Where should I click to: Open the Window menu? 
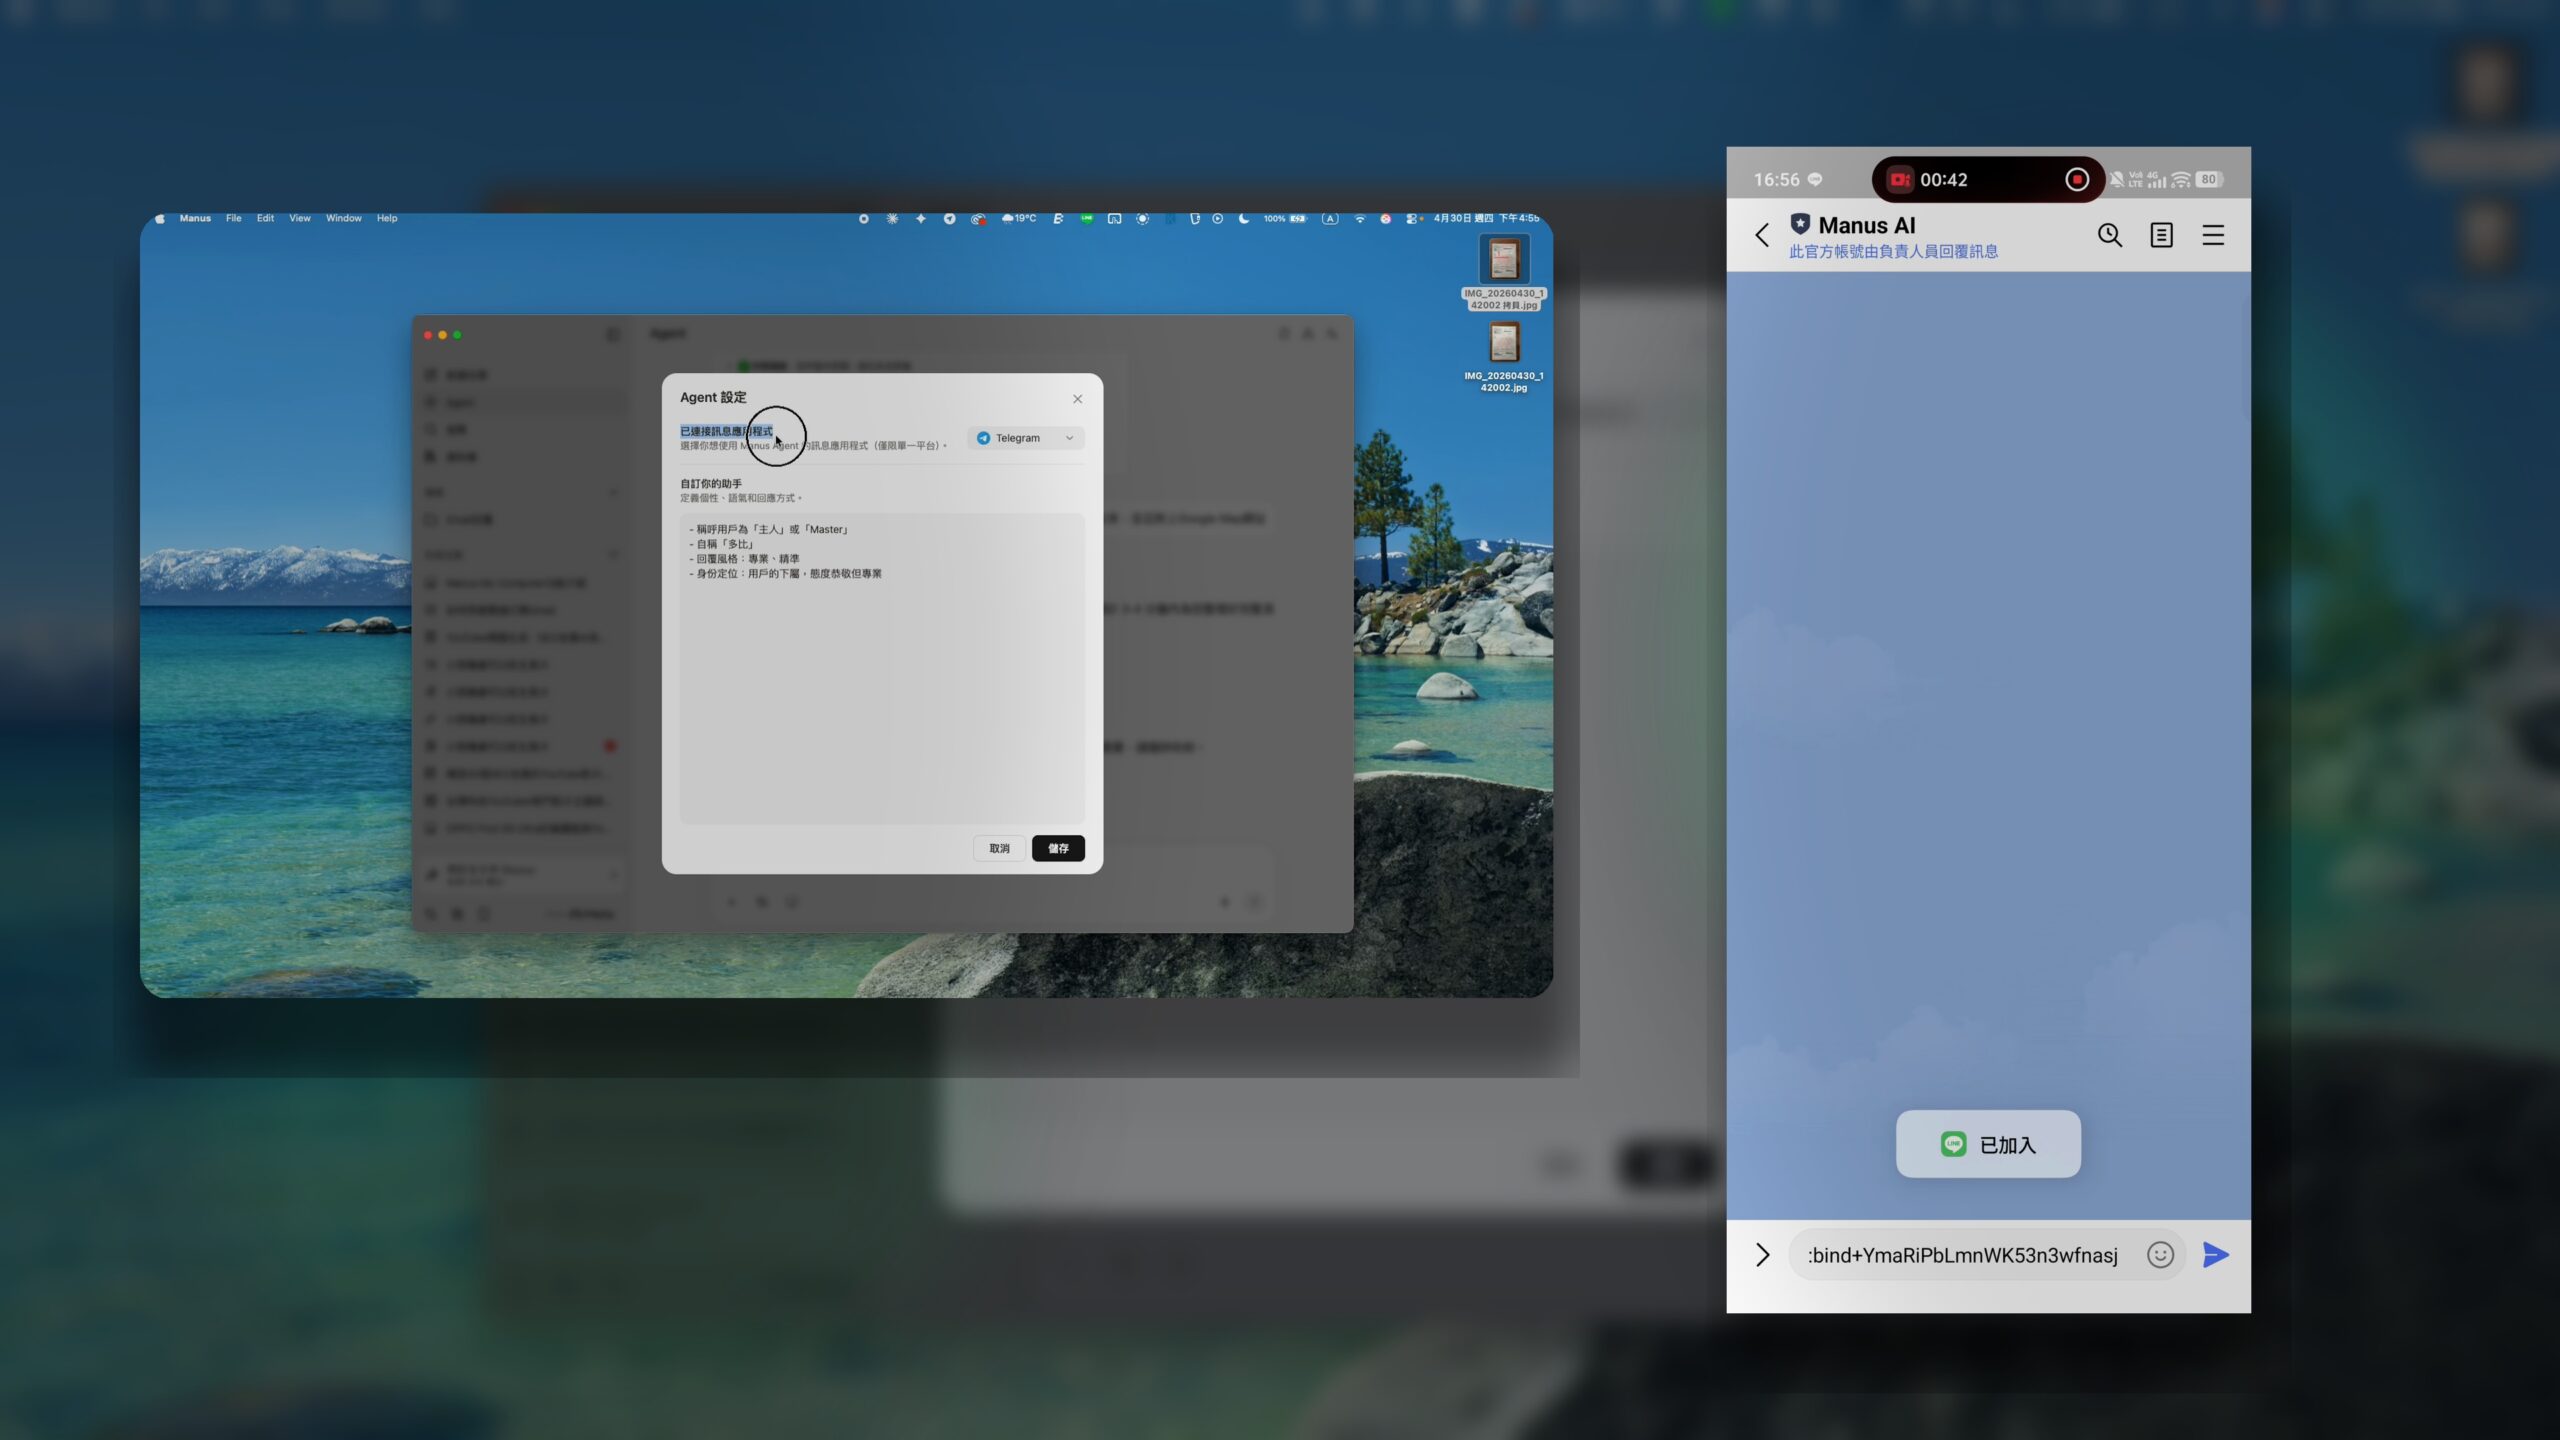(343, 218)
